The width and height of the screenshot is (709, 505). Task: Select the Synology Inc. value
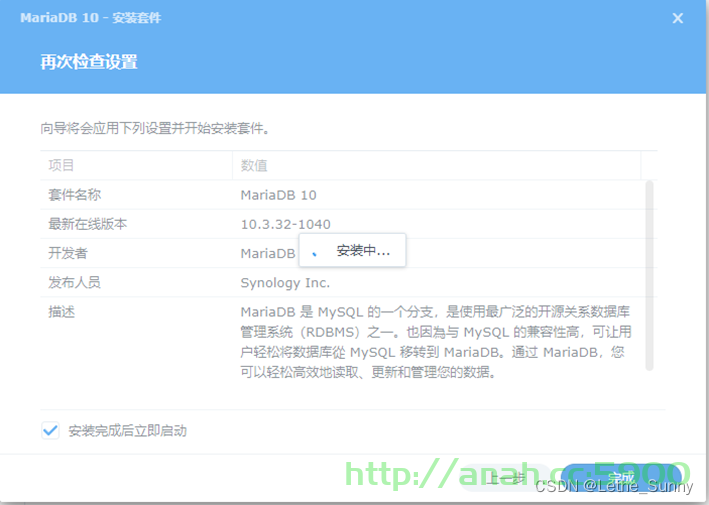click(285, 283)
